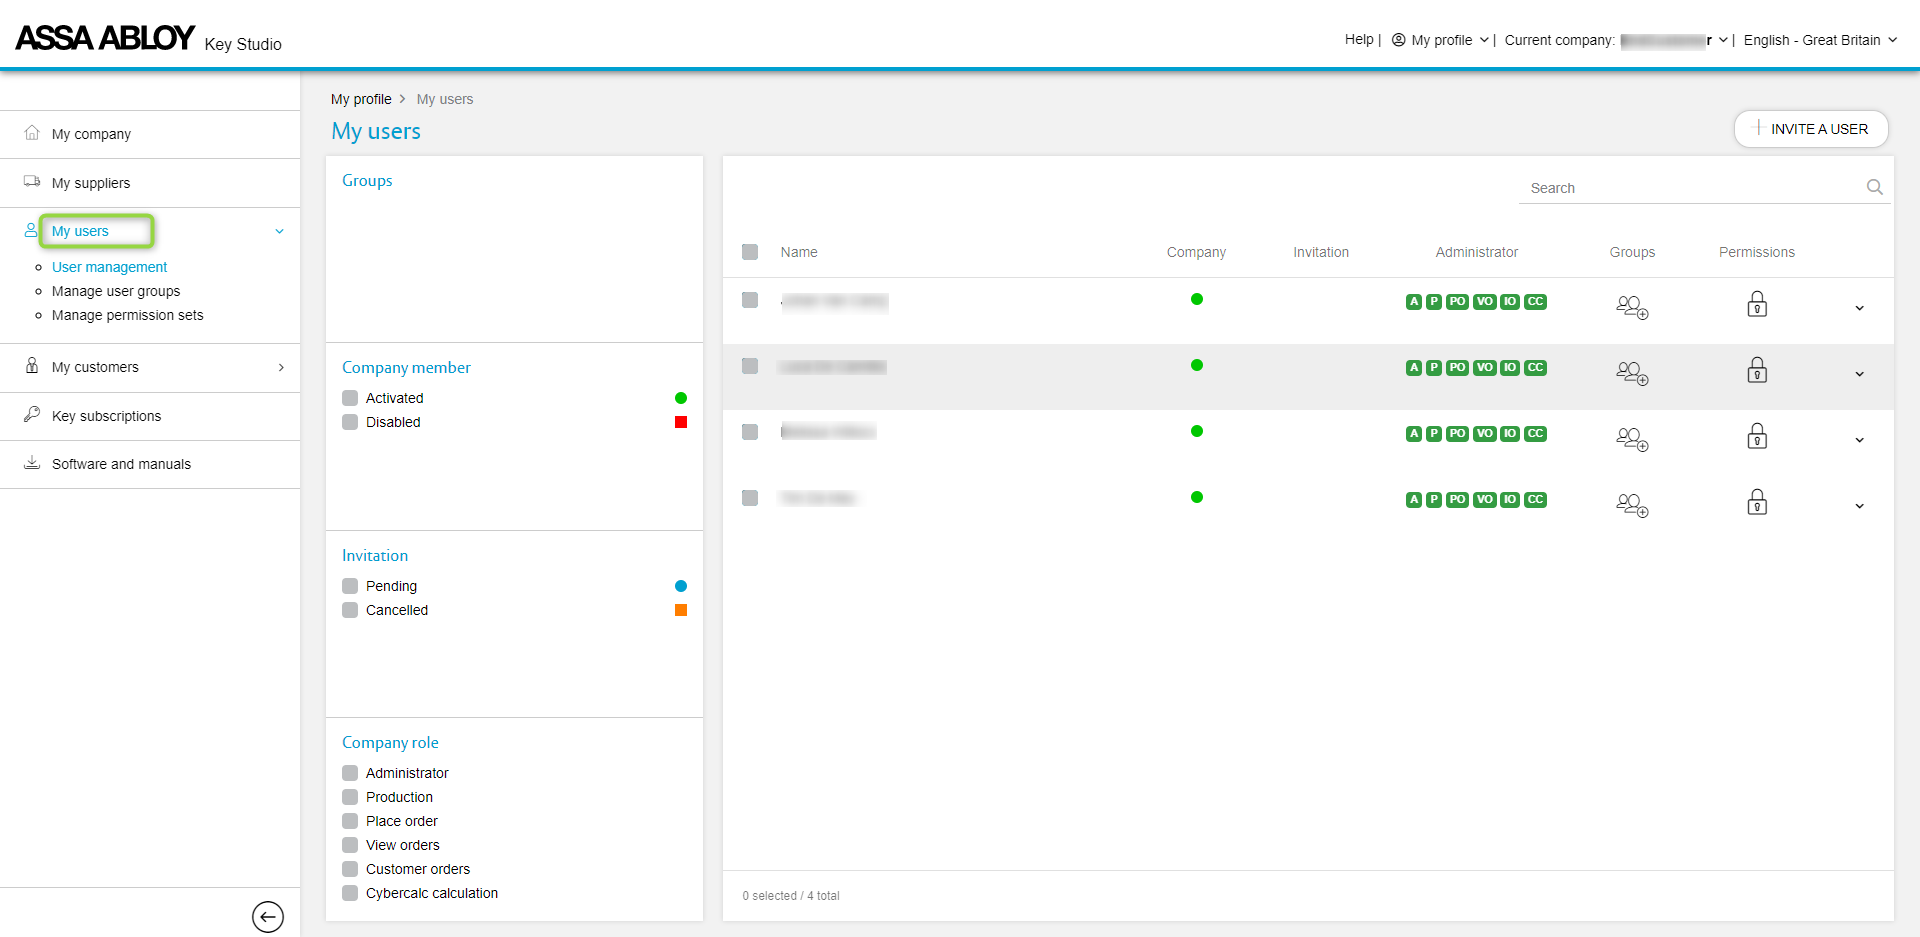1920x937 pixels.
Task: Check the Production role filter
Action: point(350,797)
